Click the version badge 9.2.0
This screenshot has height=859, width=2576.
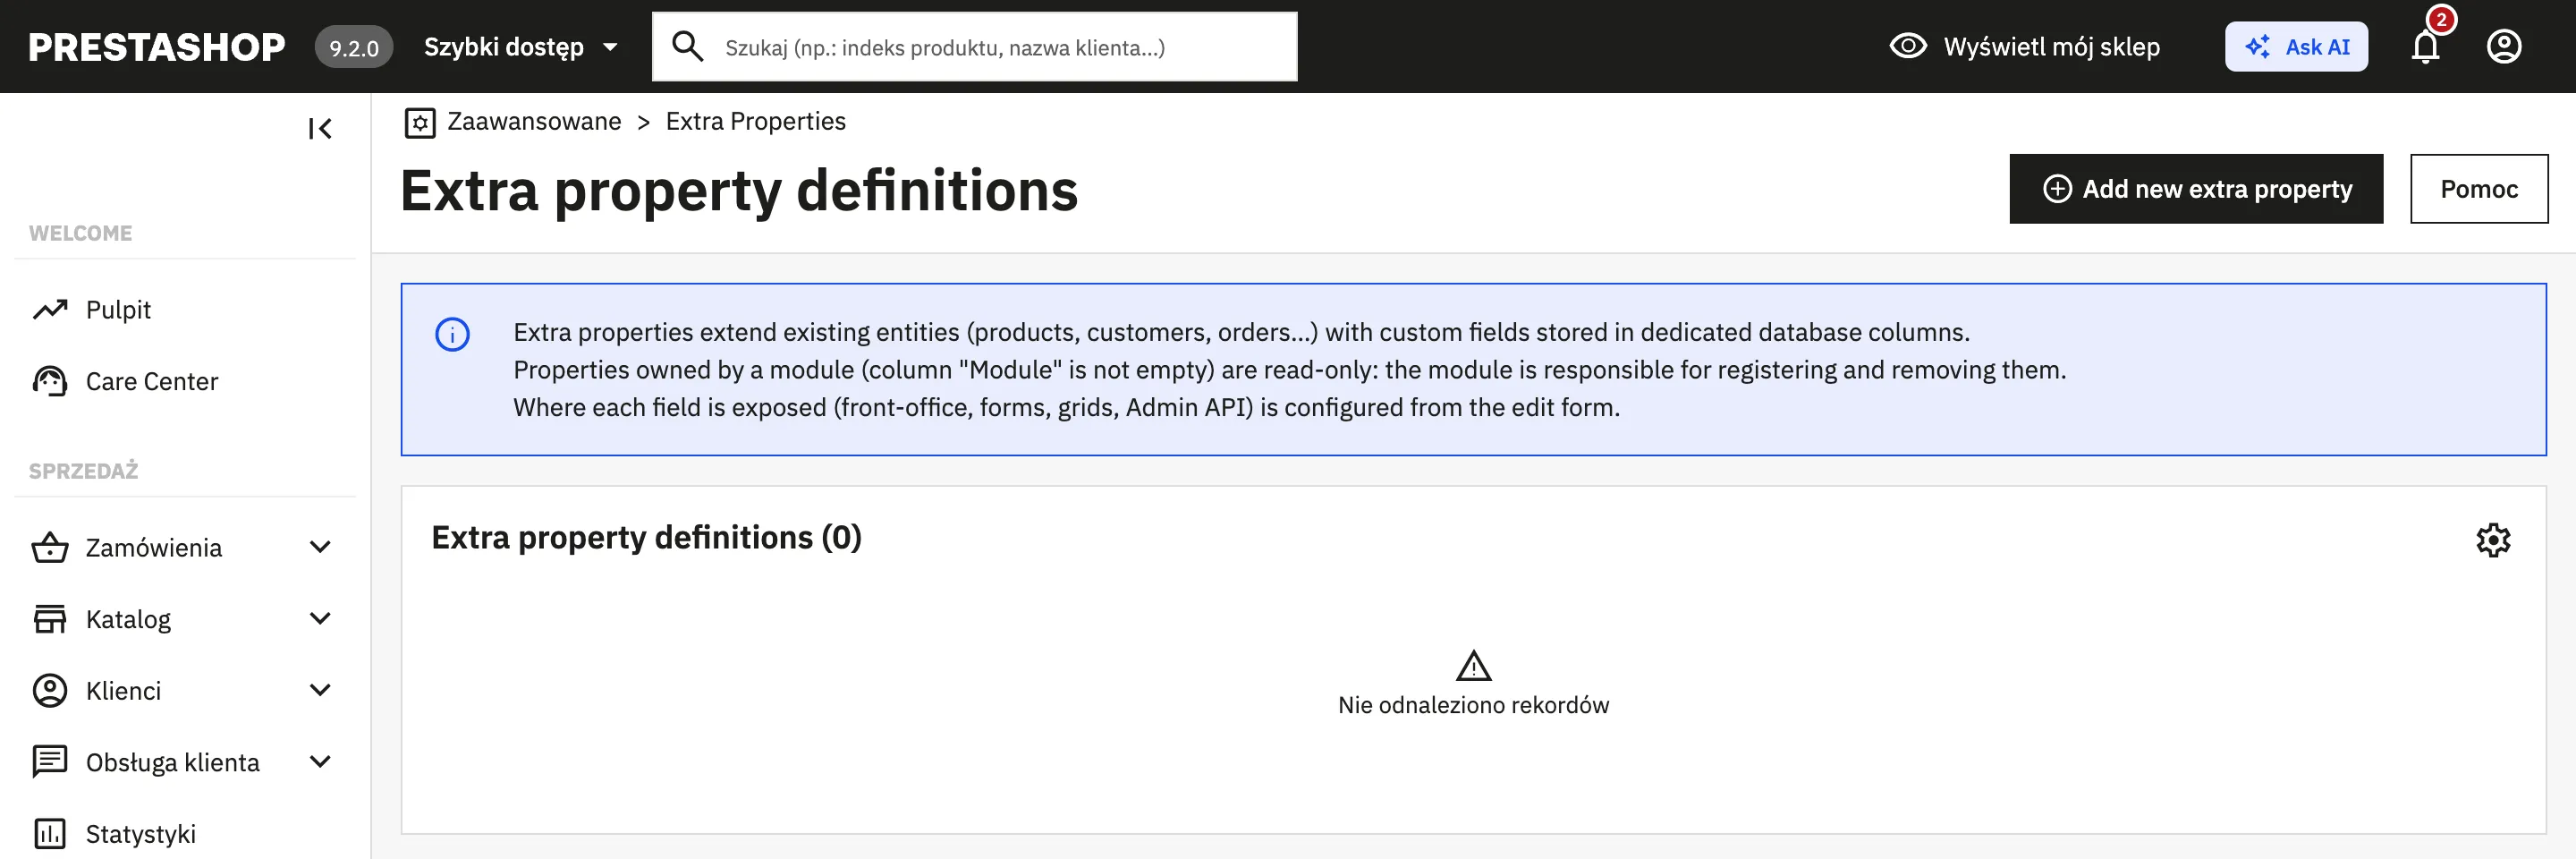tap(354, 47)
